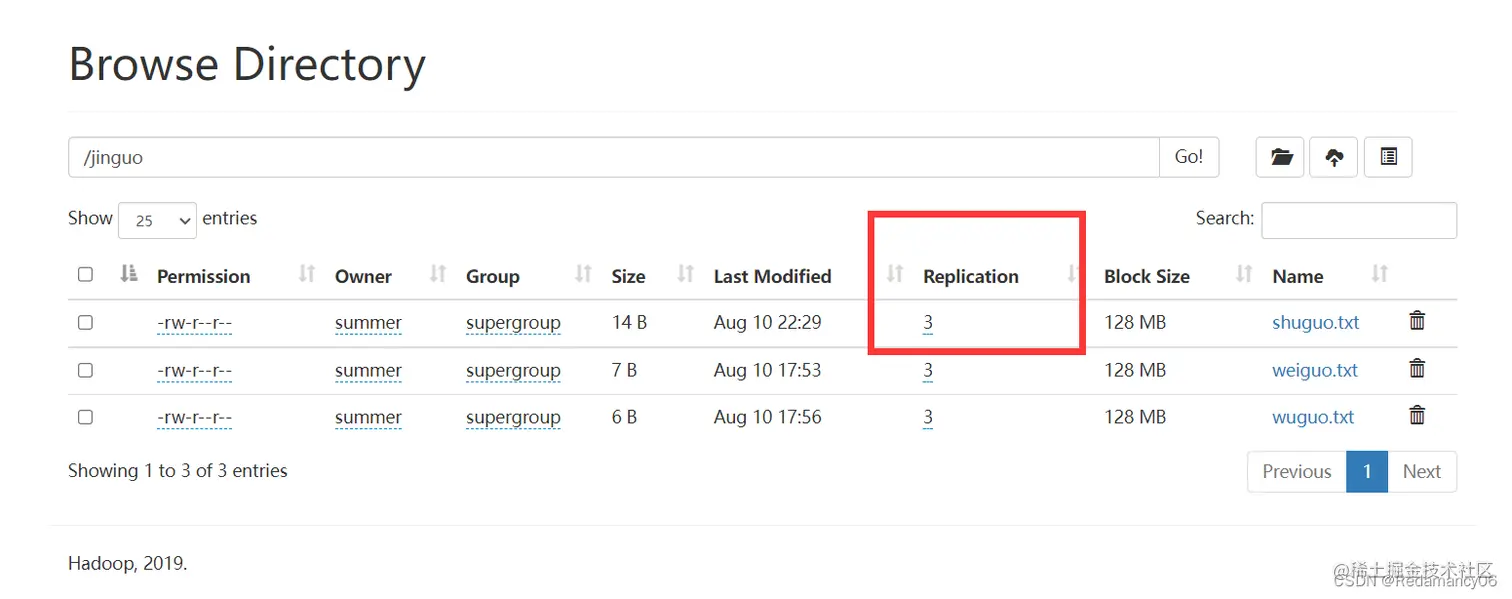Click the Go! button

(1189, 157)
